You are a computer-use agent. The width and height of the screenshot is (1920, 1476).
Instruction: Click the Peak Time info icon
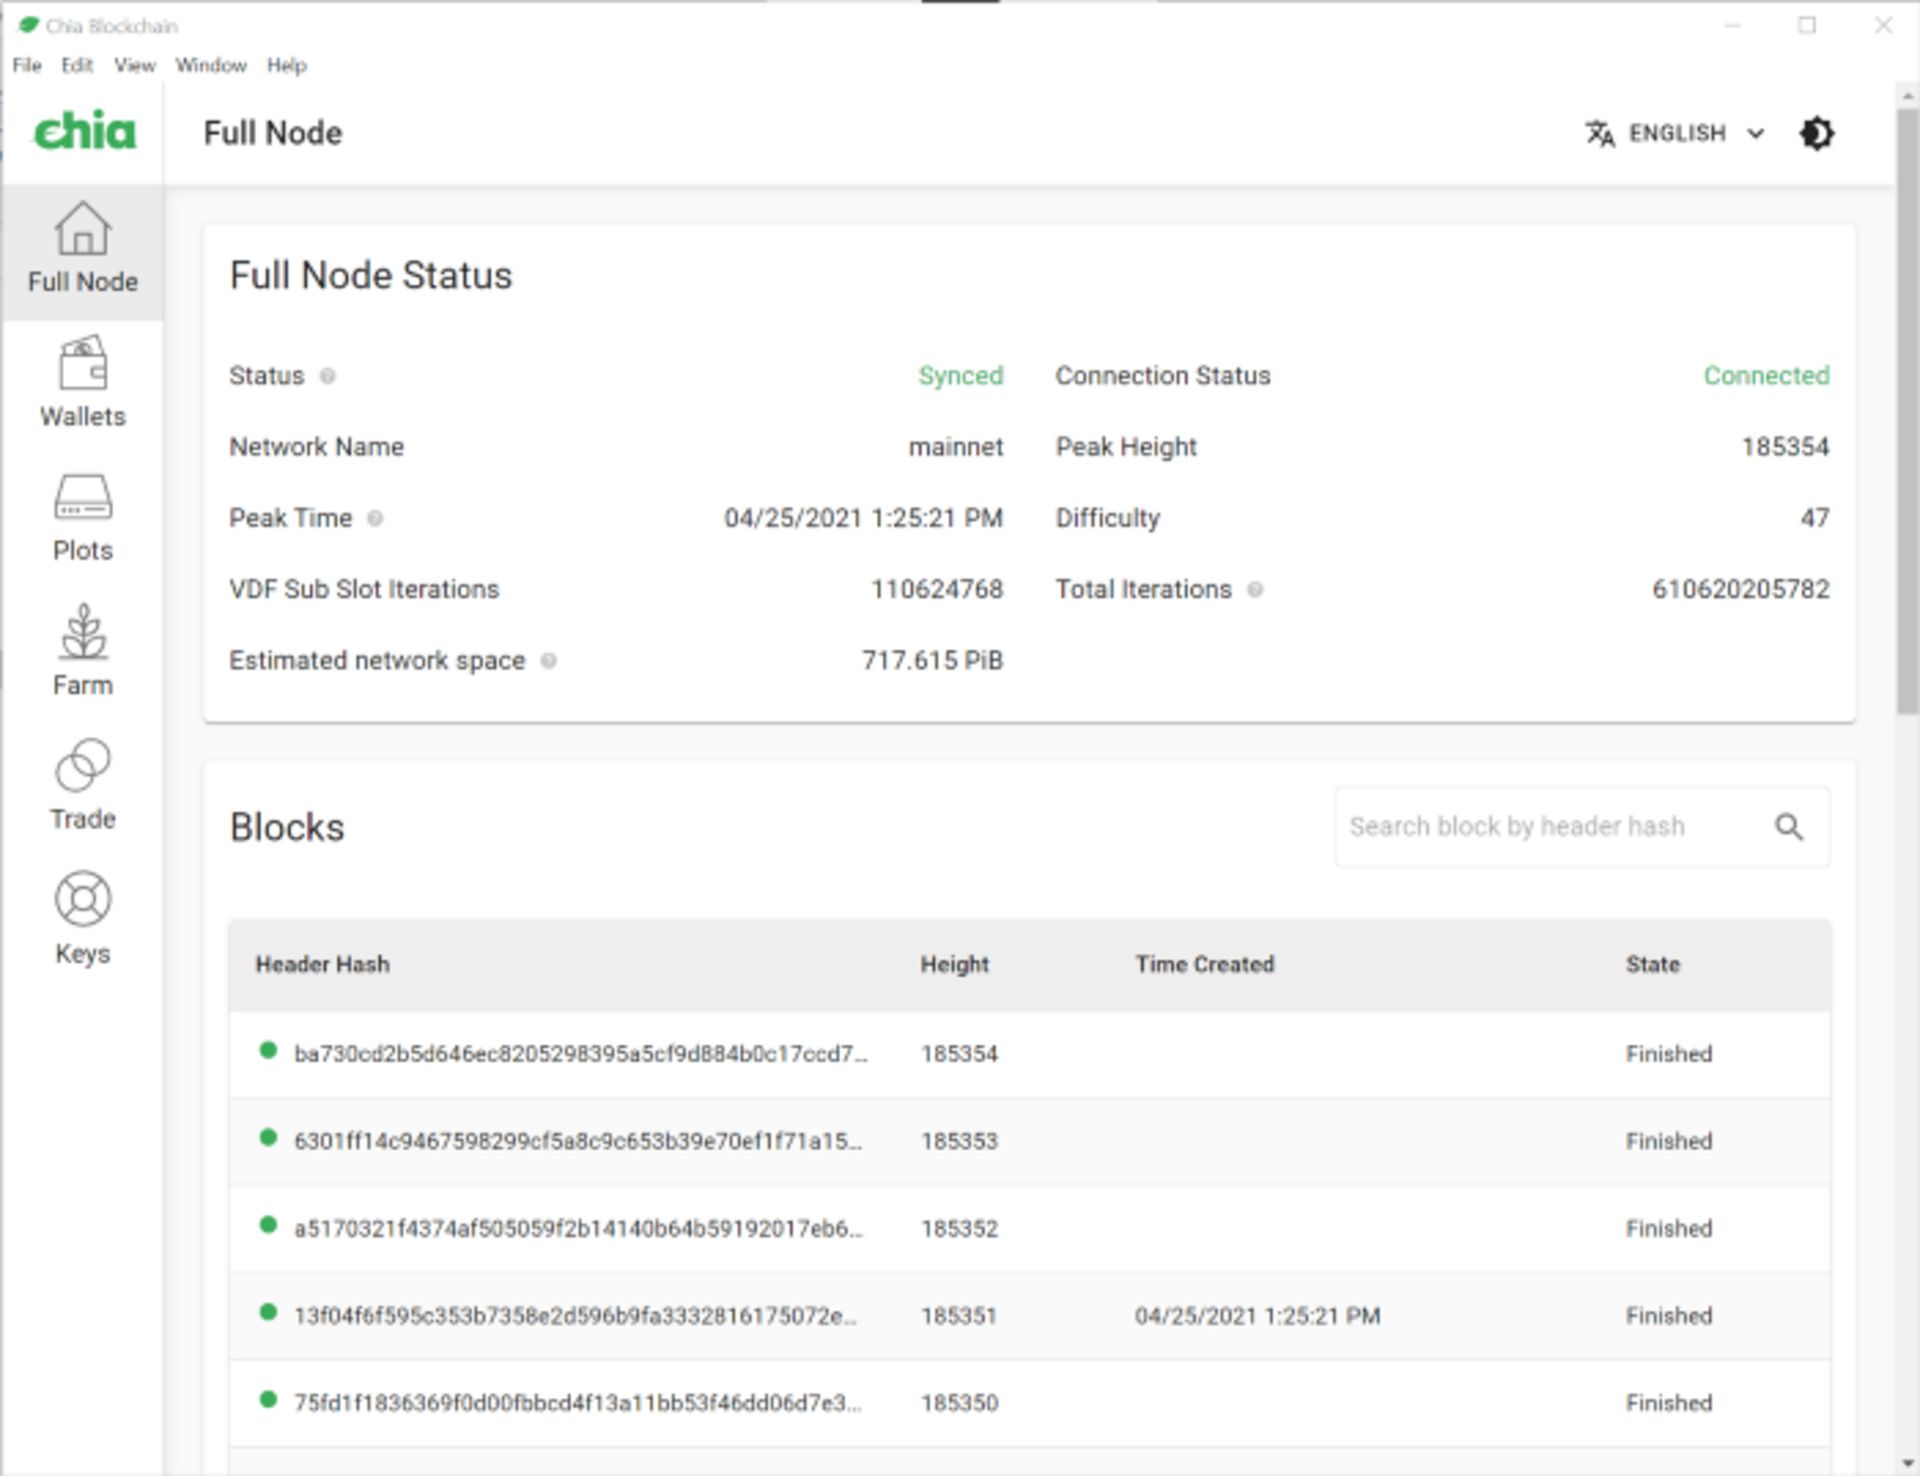375,518
